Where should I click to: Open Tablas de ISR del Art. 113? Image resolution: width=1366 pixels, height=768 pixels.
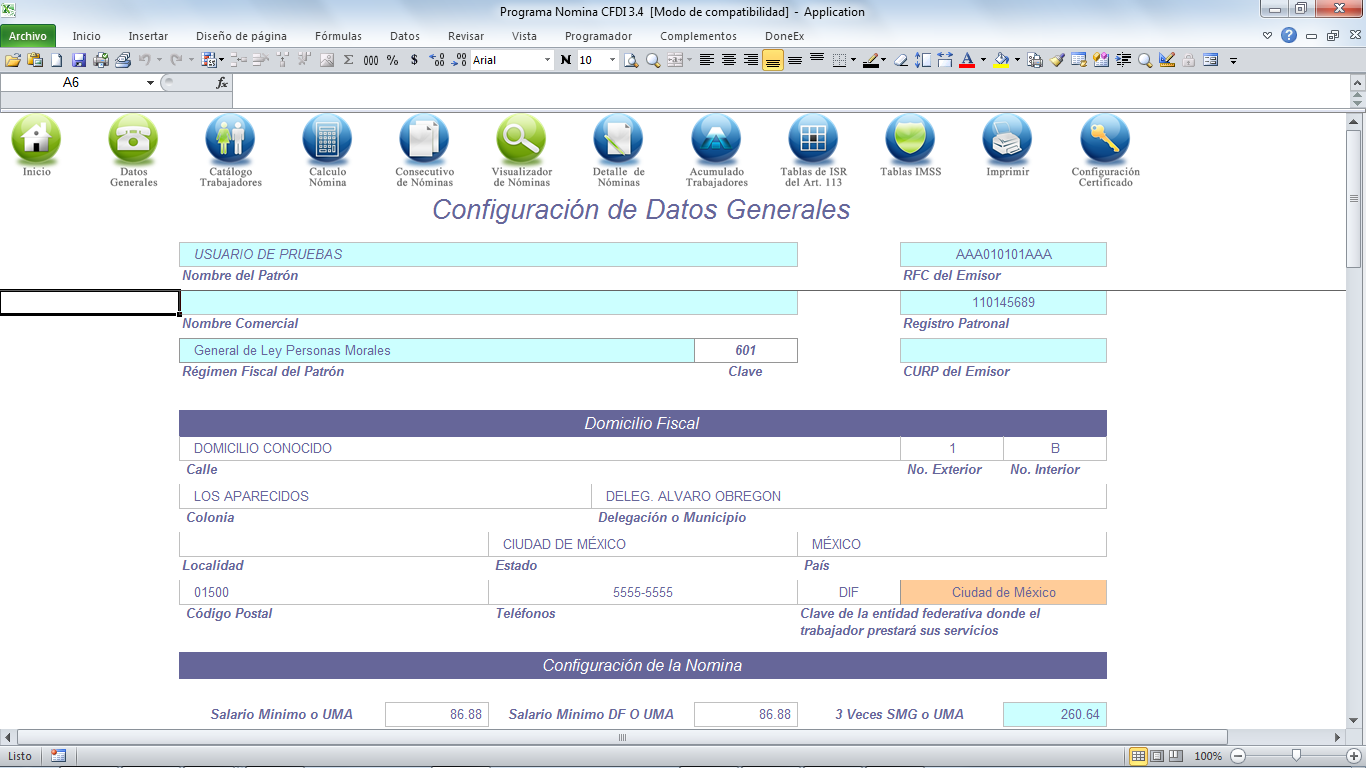(x=812, y=140)
